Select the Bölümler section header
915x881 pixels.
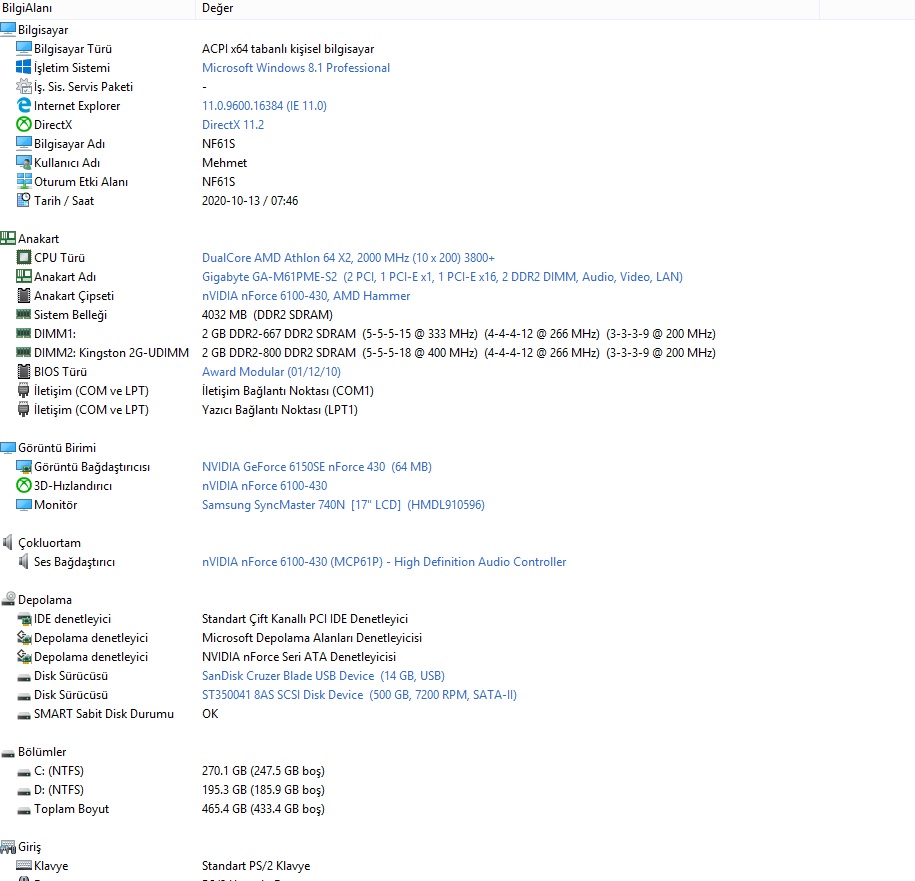[42, 752]
